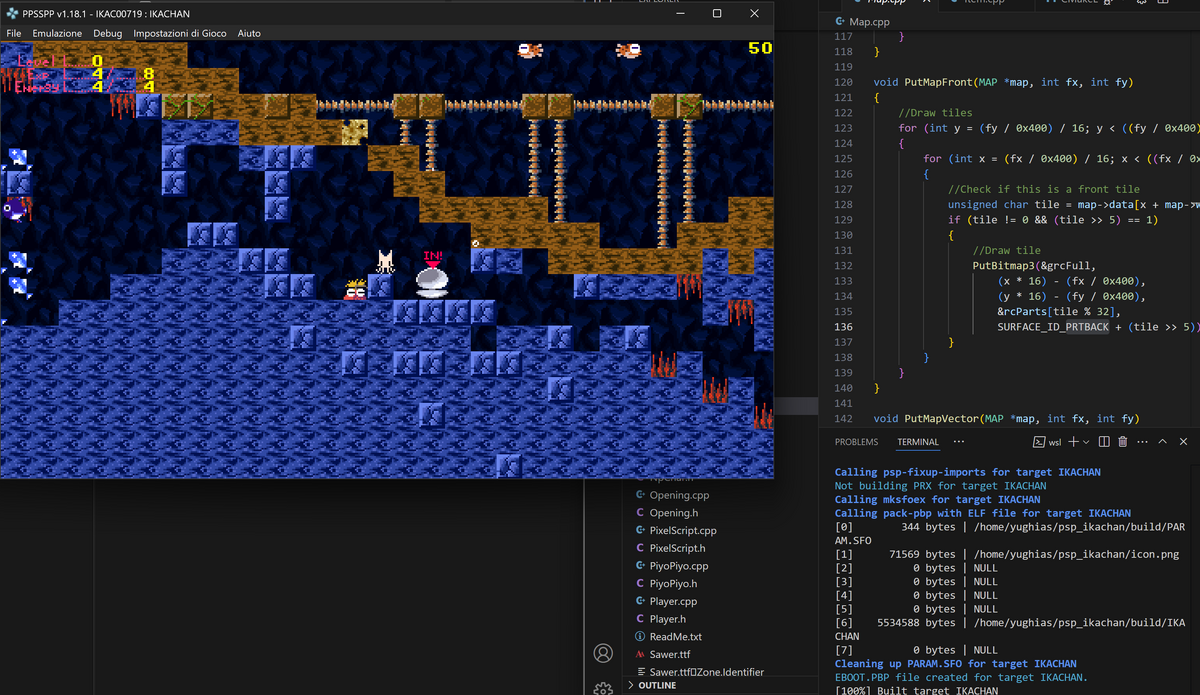This screenshot has height=695, width=1200.
Task: Open the Aiuto menu in PPSSPP
Action: click(x=249, y=33)
